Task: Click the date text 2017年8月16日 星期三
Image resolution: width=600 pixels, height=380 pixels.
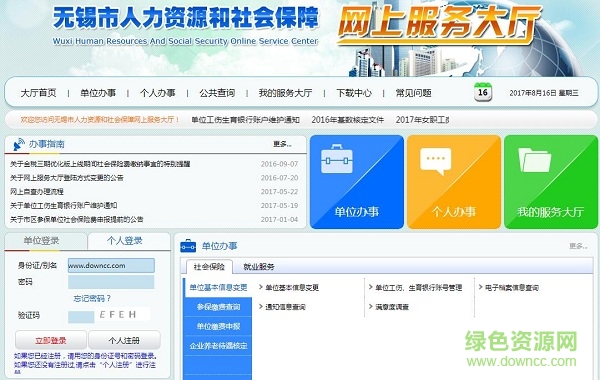Action: tap(544, 93)
